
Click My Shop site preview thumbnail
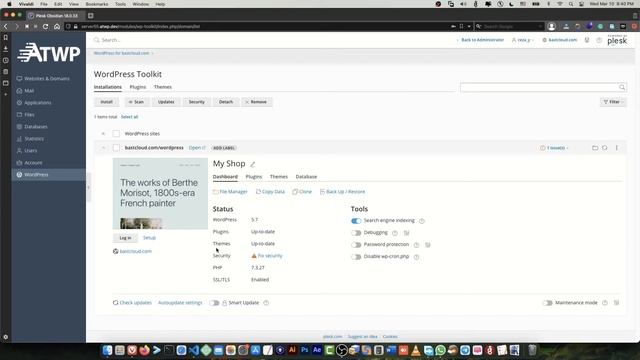[x=160, y=193]
